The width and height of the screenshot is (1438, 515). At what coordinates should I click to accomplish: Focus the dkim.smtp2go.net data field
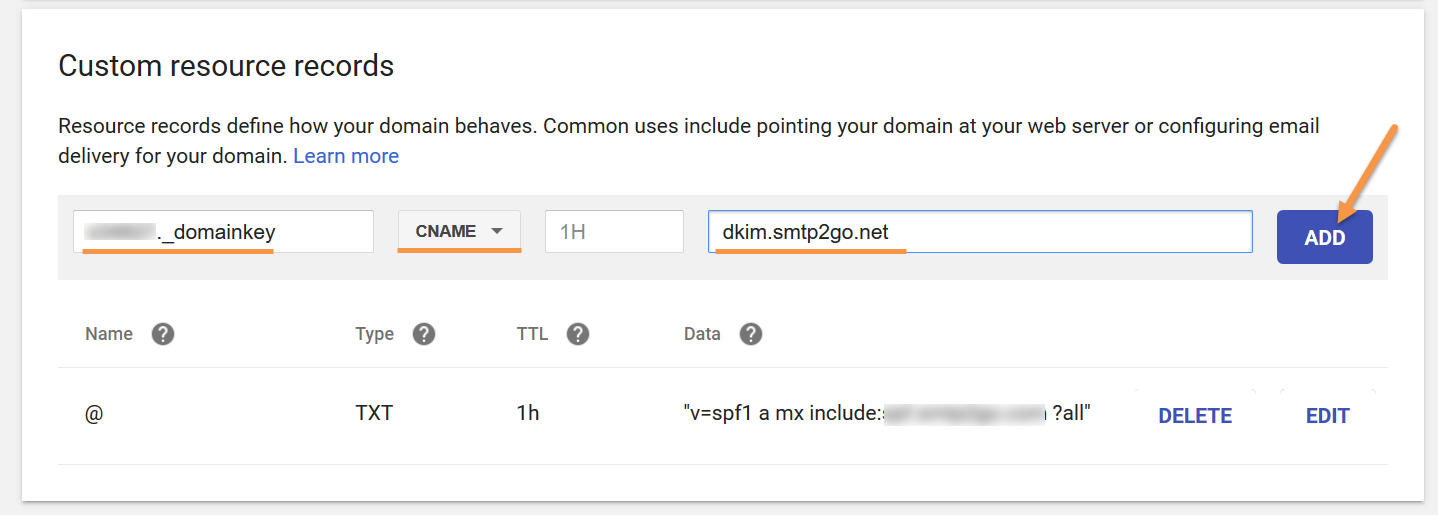pos(980,231)
